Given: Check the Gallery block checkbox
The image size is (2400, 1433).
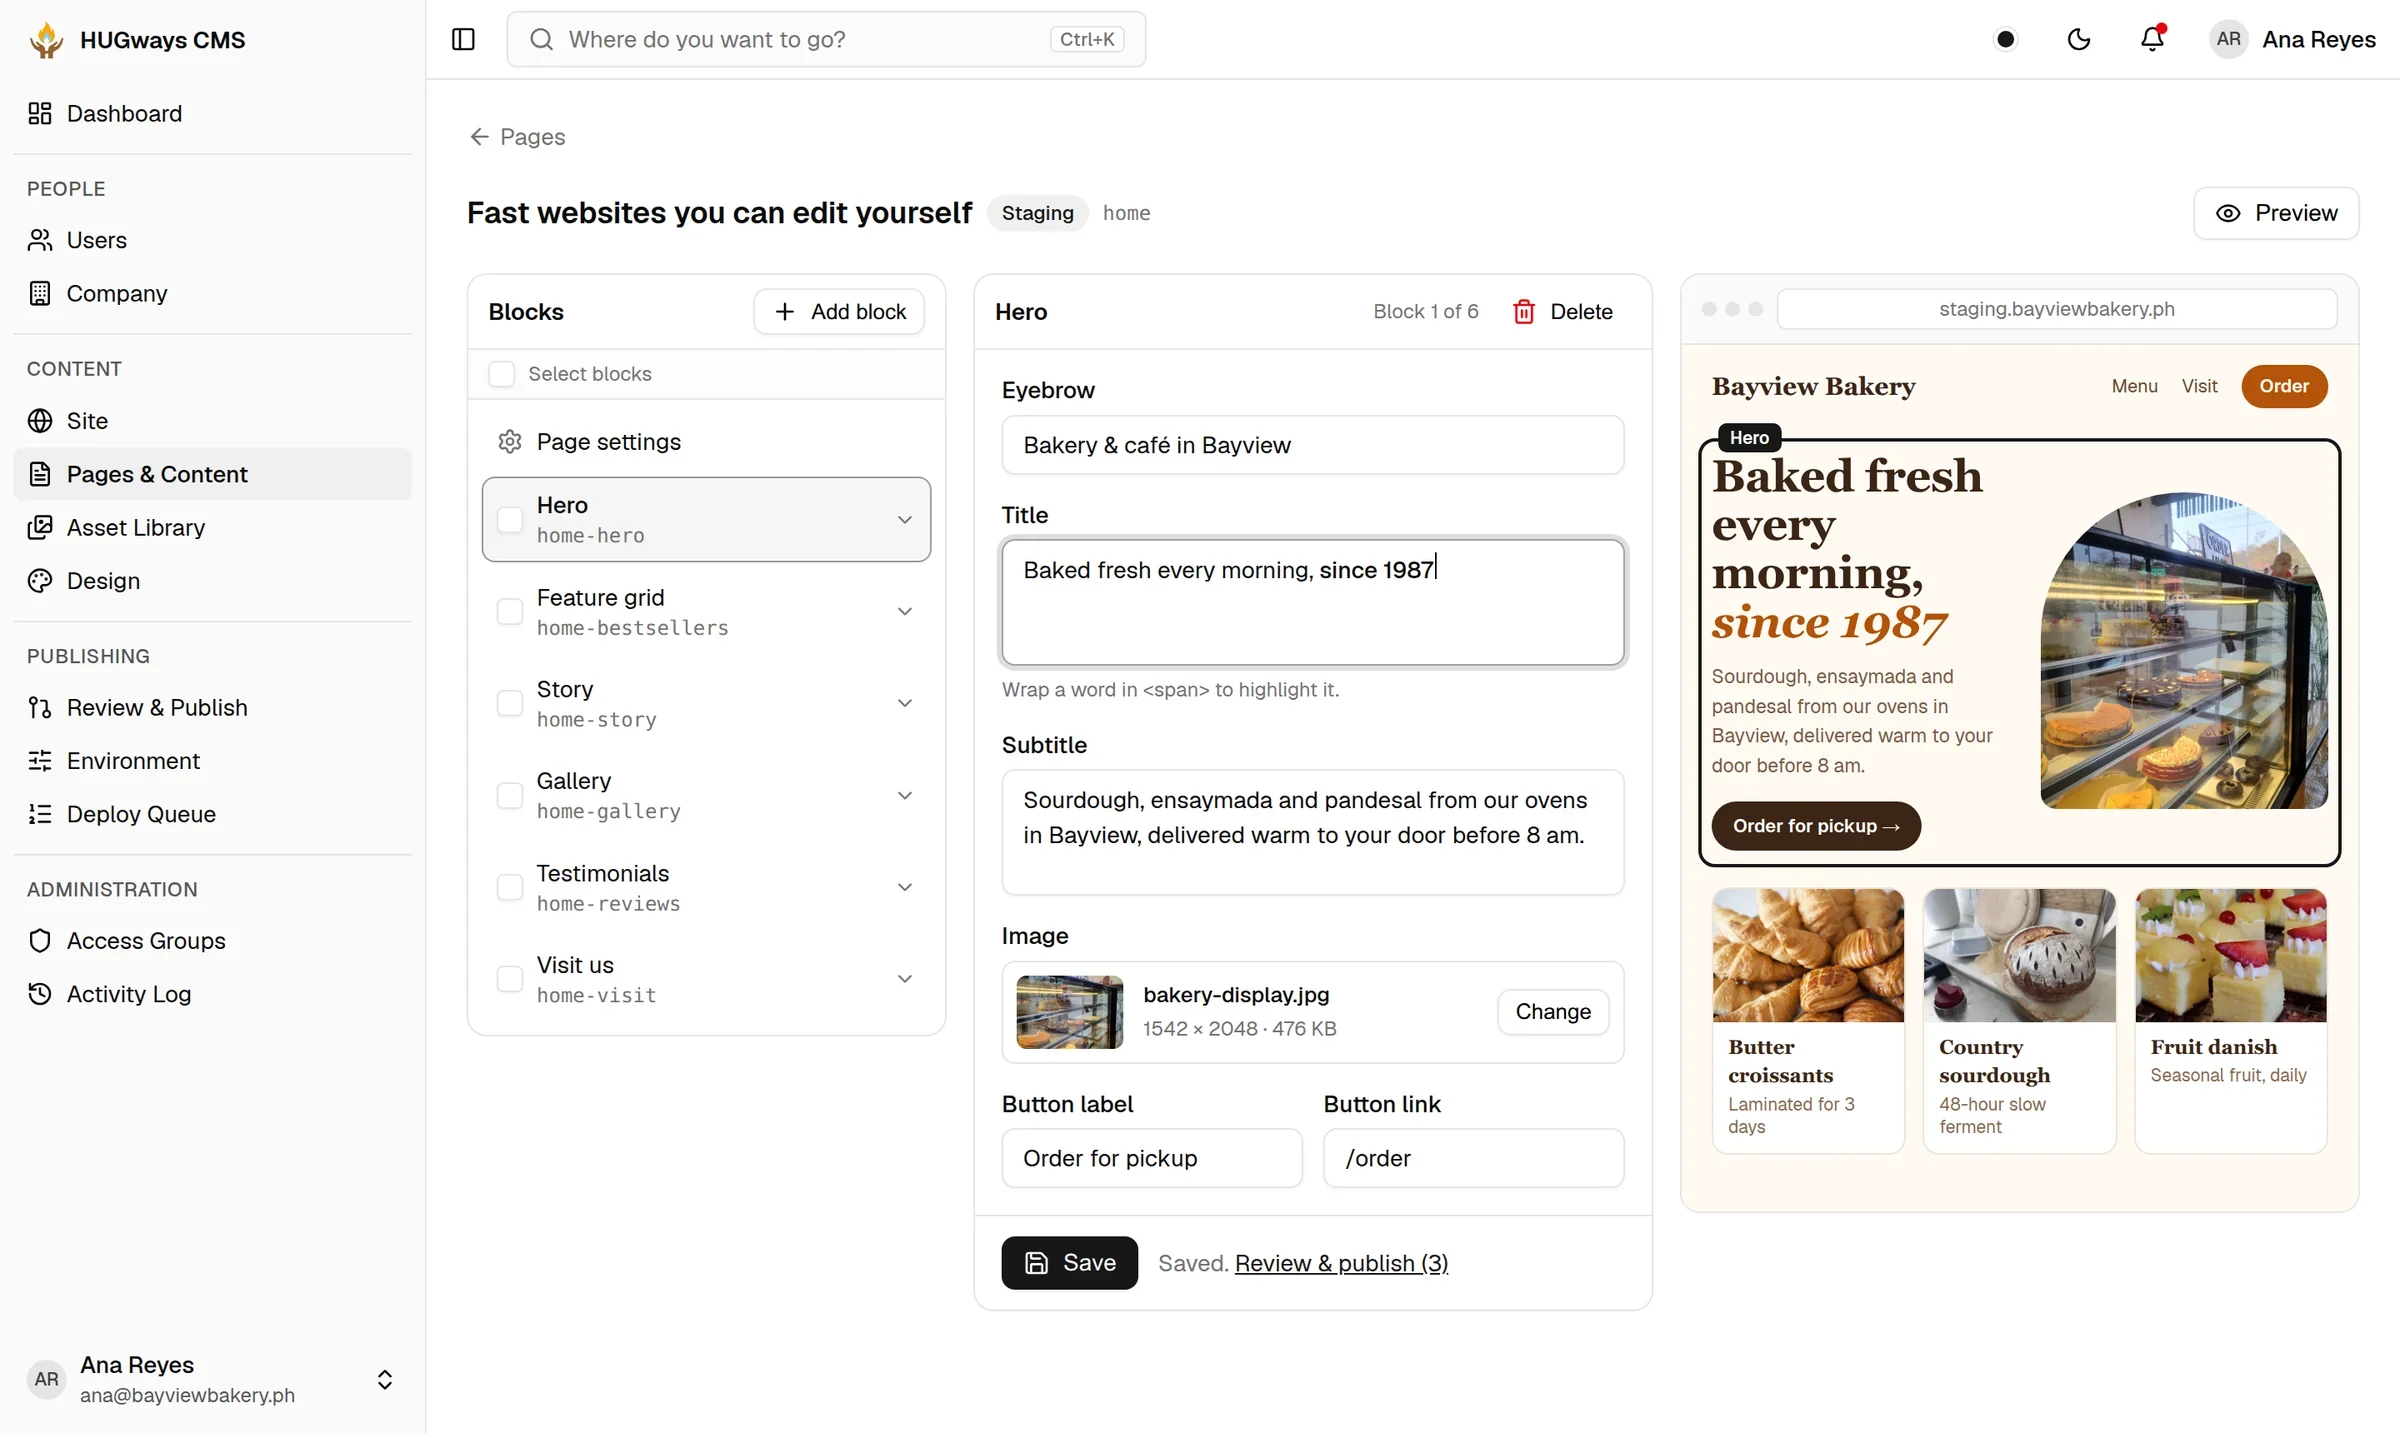Looking at the screenshot, I should point(510,796).
